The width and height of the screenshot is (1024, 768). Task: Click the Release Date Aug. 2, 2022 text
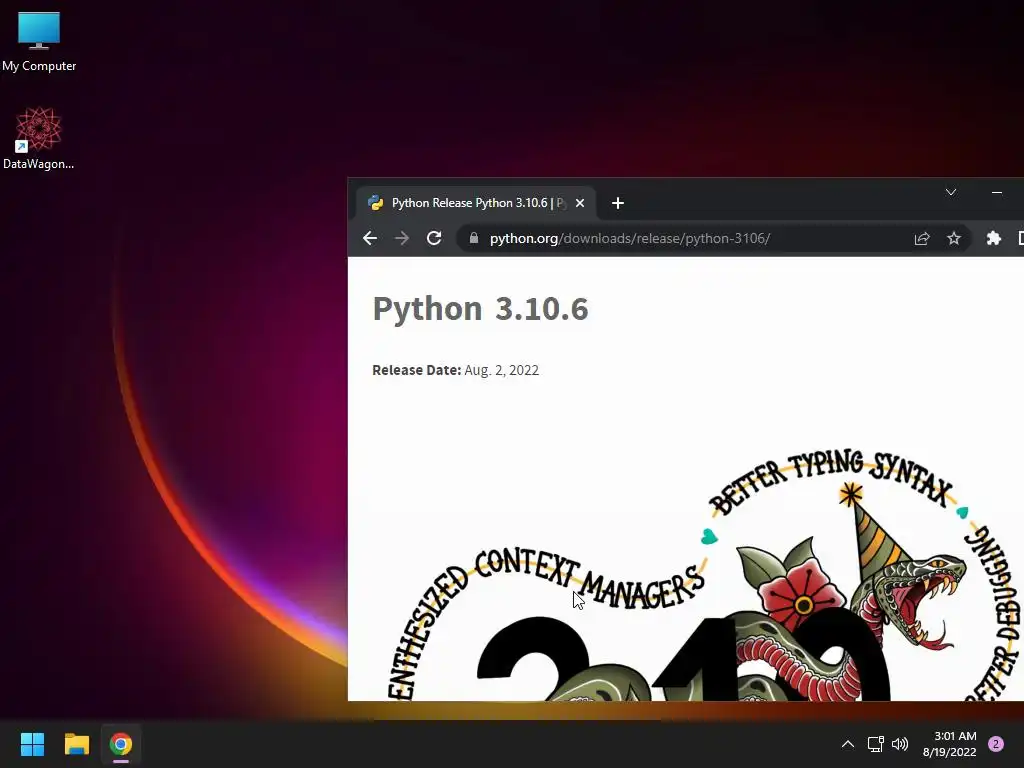pos(455,370)
